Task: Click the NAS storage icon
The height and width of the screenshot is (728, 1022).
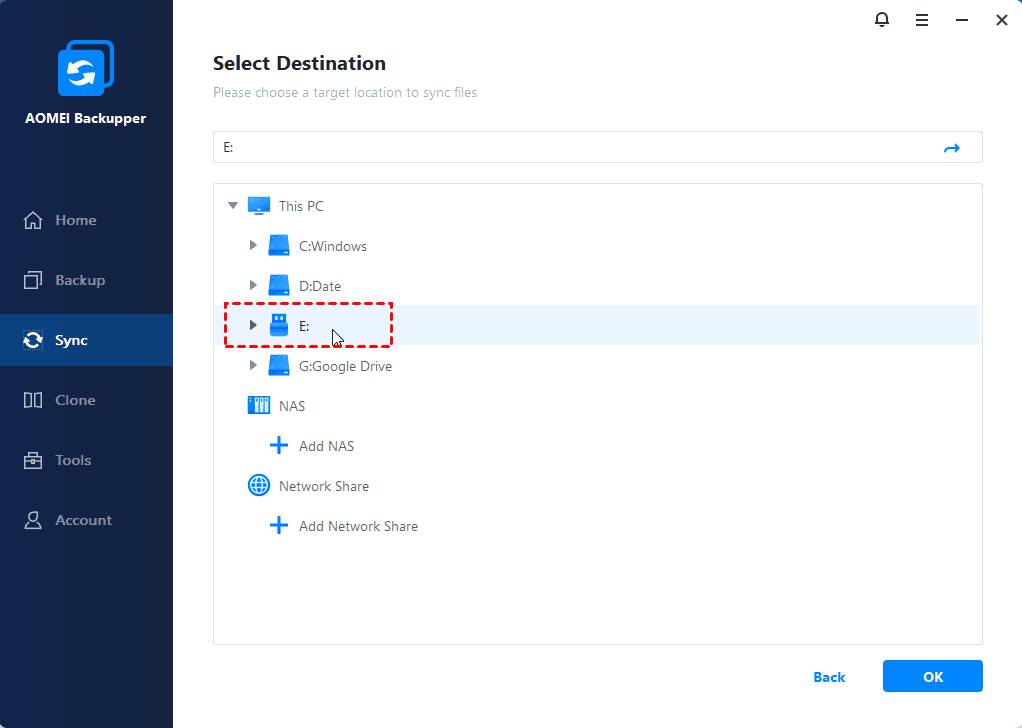Action: tap(259, 406)
